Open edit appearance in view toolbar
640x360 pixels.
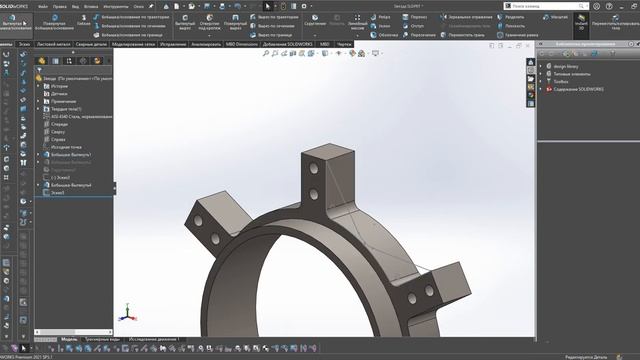pos(352,53)
